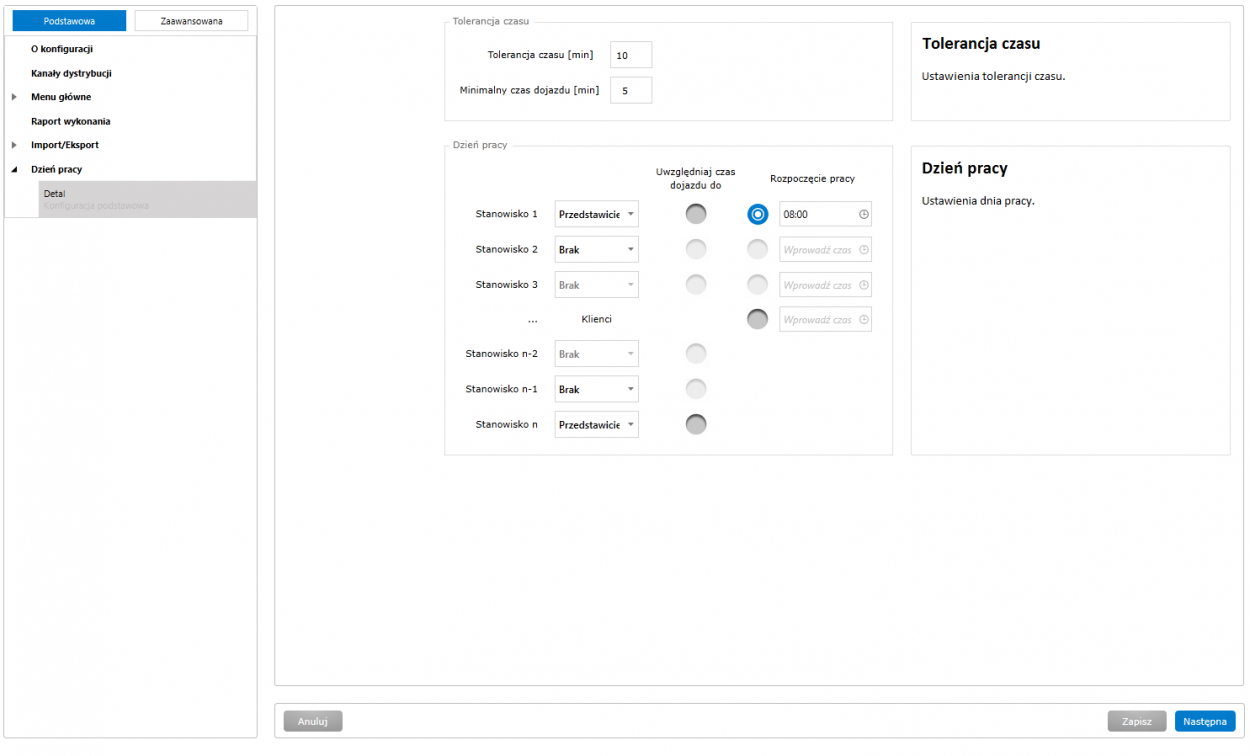Open Stanowisko n dropdown

597,425
